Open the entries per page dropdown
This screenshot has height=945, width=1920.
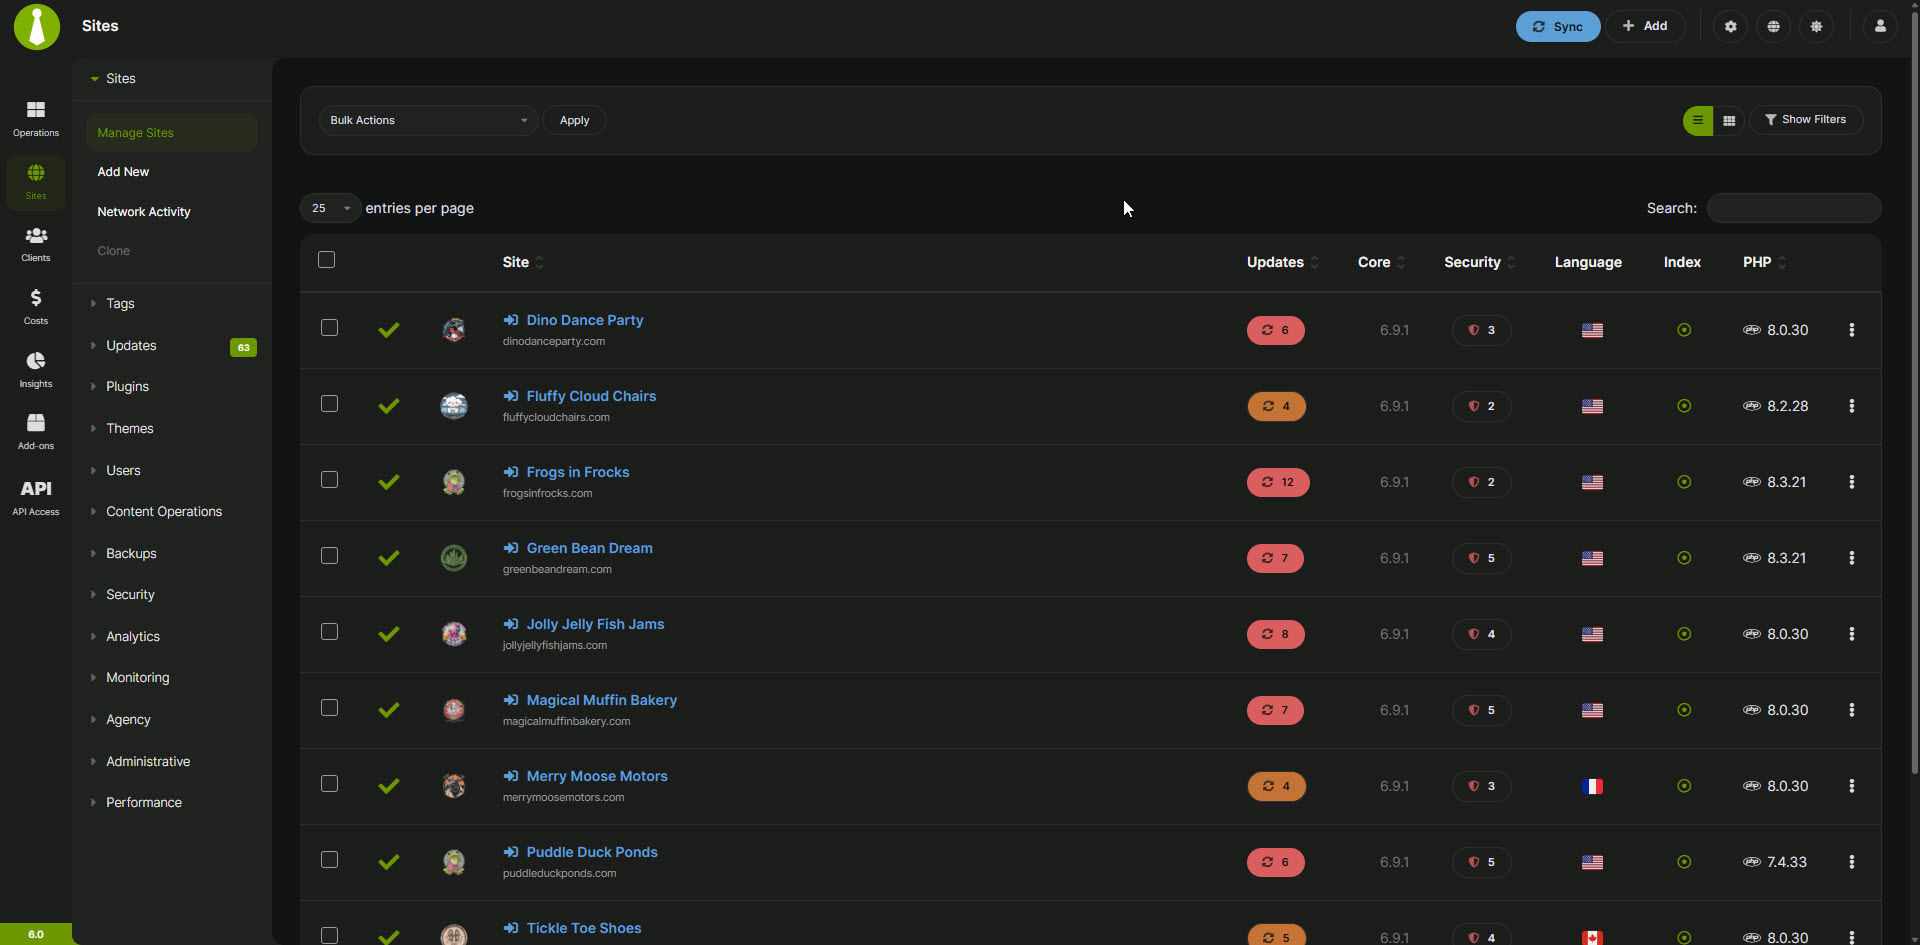coord(329,208)
